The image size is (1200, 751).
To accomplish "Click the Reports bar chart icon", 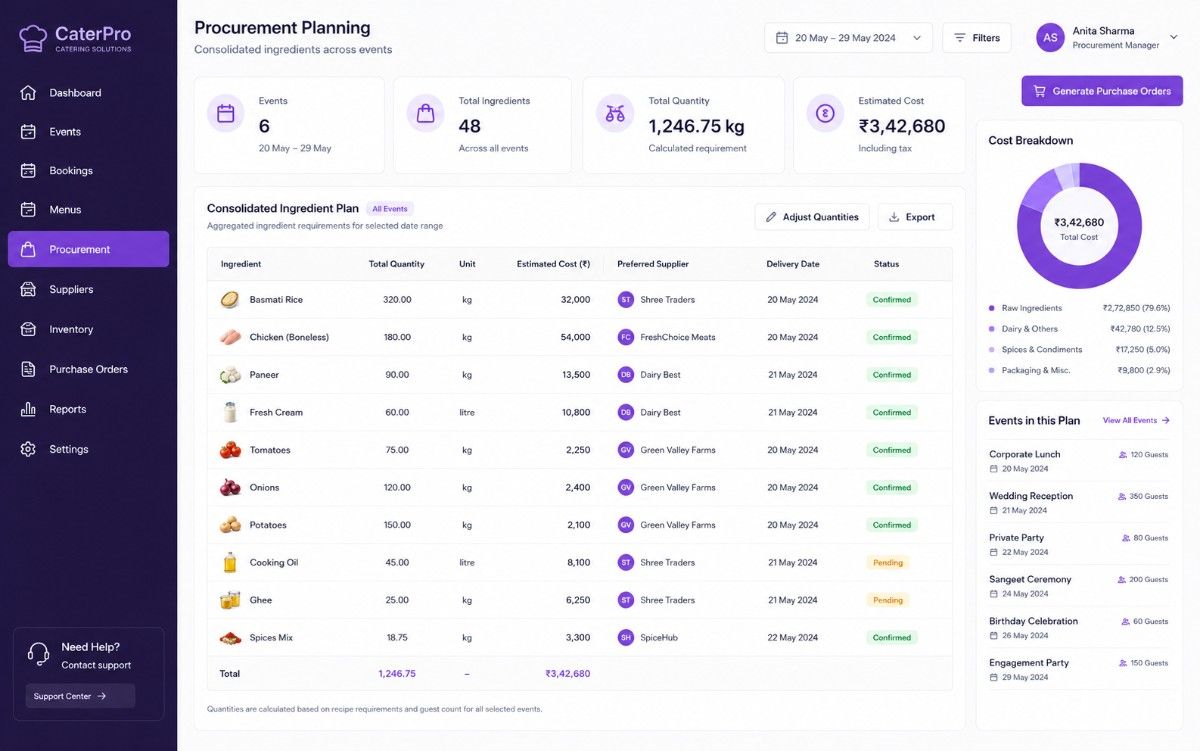I will pos(28,409).
